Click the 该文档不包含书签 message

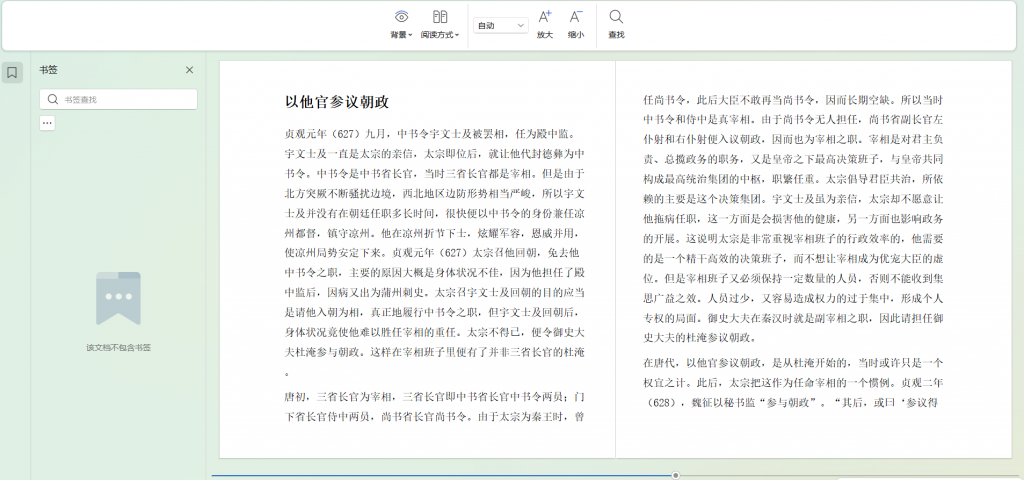click(118, 347)
